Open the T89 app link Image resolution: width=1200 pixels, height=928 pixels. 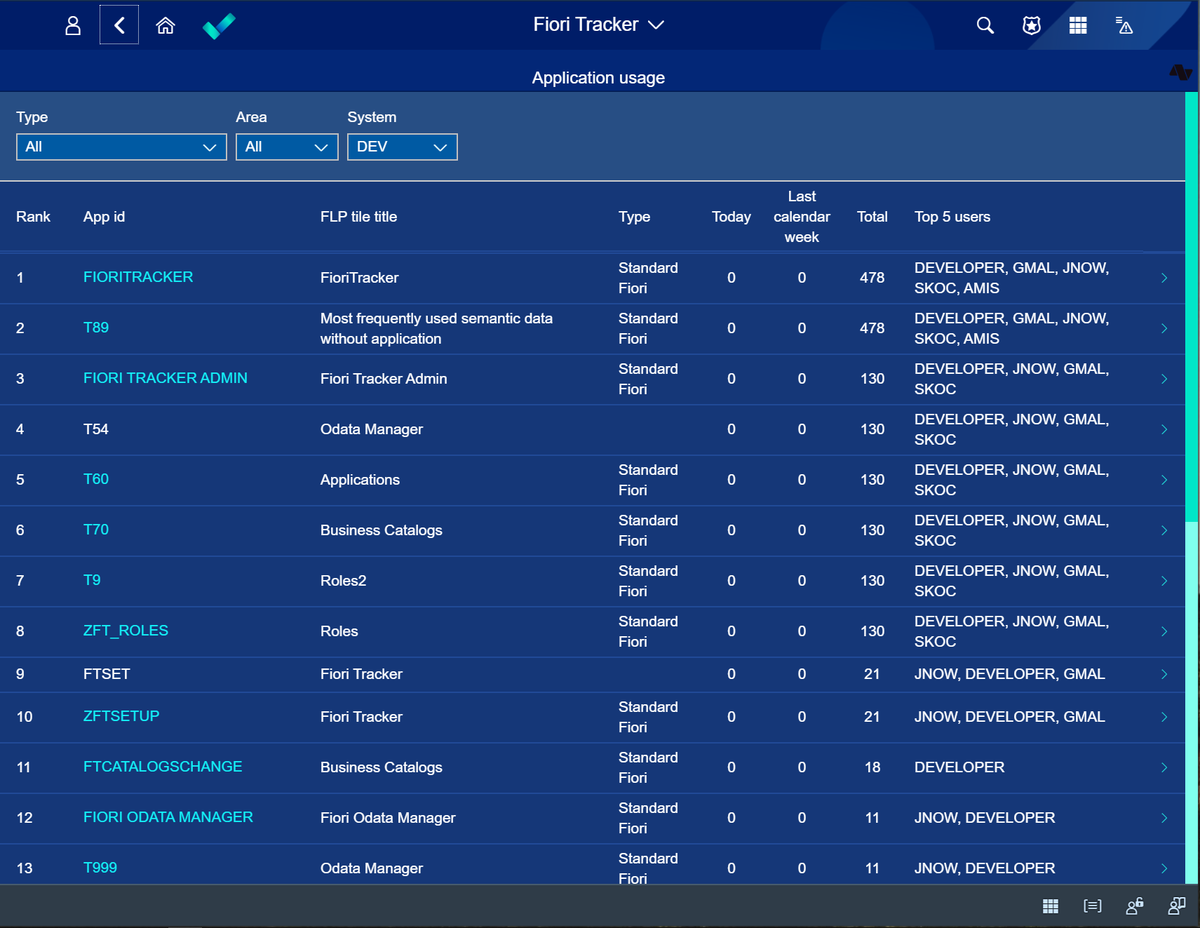[96, 327]
